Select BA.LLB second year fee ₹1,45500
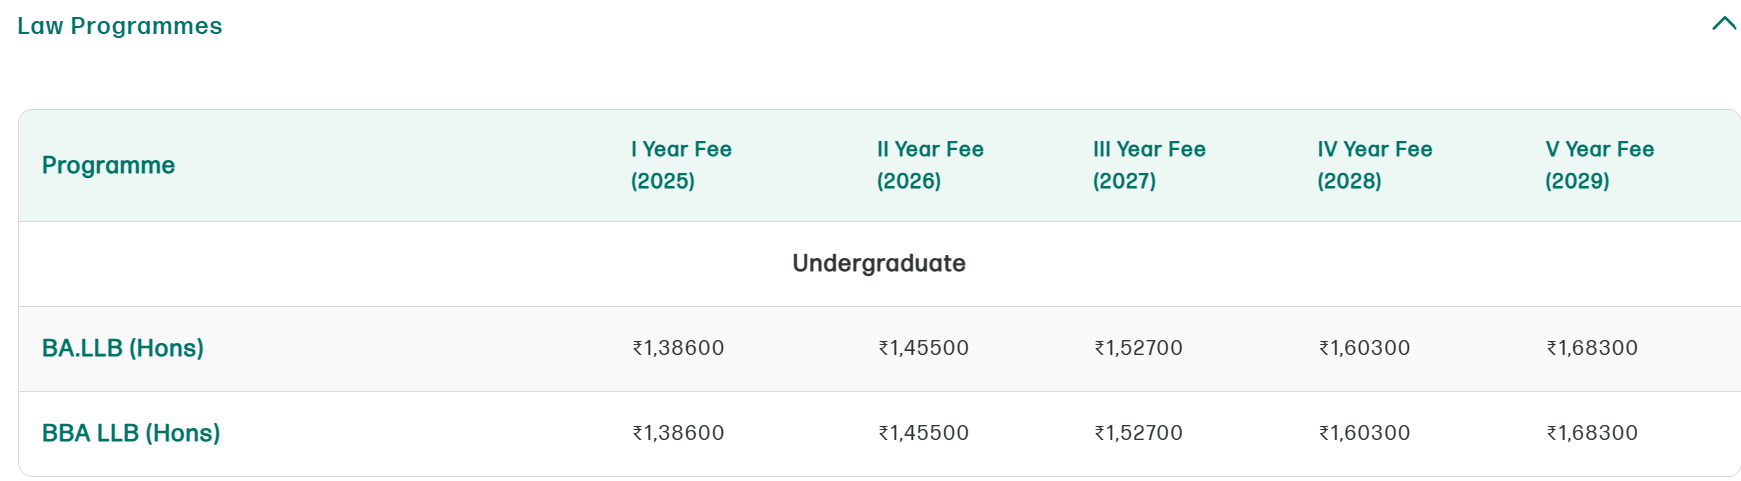 [x=923, y=348]
